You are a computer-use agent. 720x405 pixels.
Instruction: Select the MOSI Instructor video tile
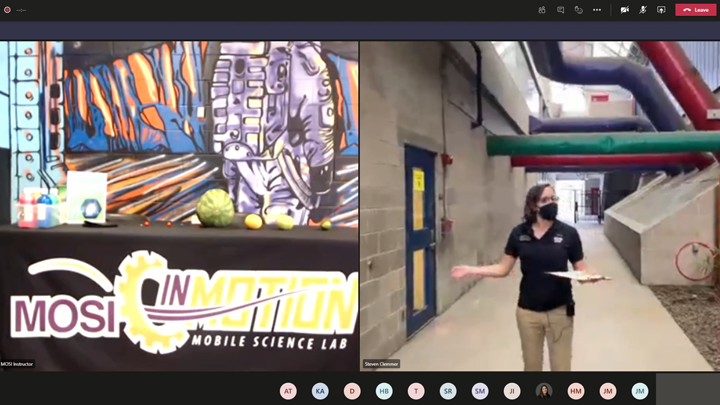(x=179, y=206)
